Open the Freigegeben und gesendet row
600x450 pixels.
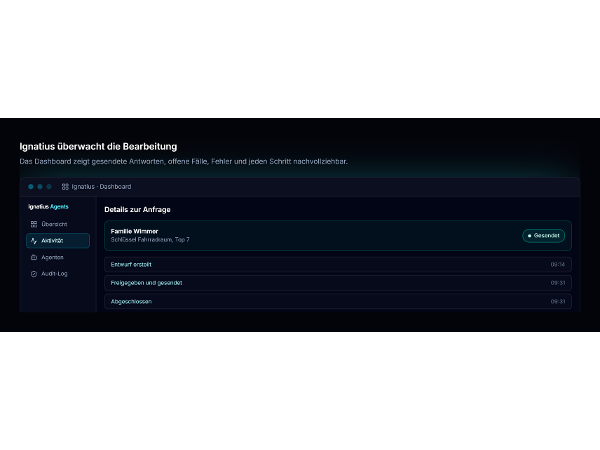(x=338, y=283)
